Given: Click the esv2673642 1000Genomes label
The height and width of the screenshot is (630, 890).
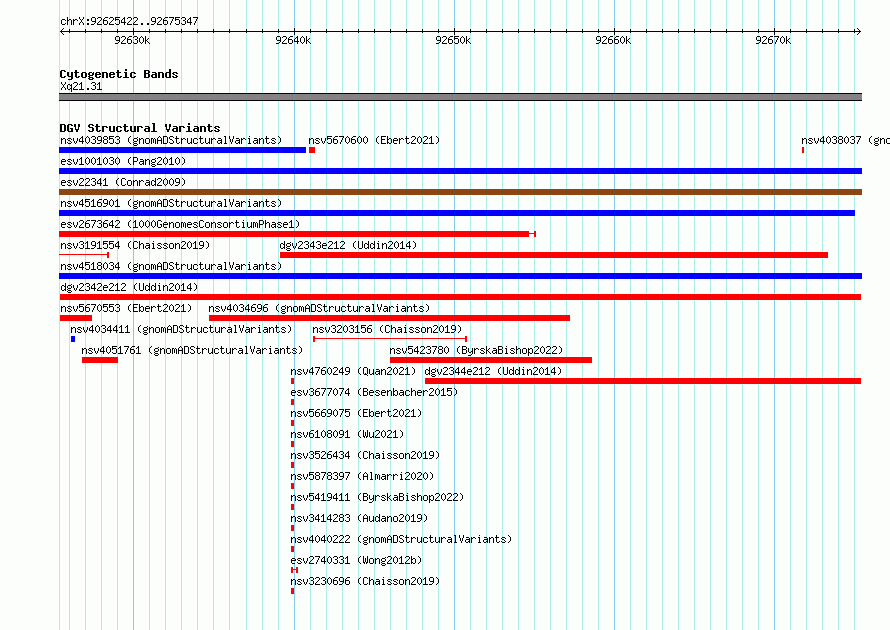Looking at the screenshot, I should (x=180, y=224).
